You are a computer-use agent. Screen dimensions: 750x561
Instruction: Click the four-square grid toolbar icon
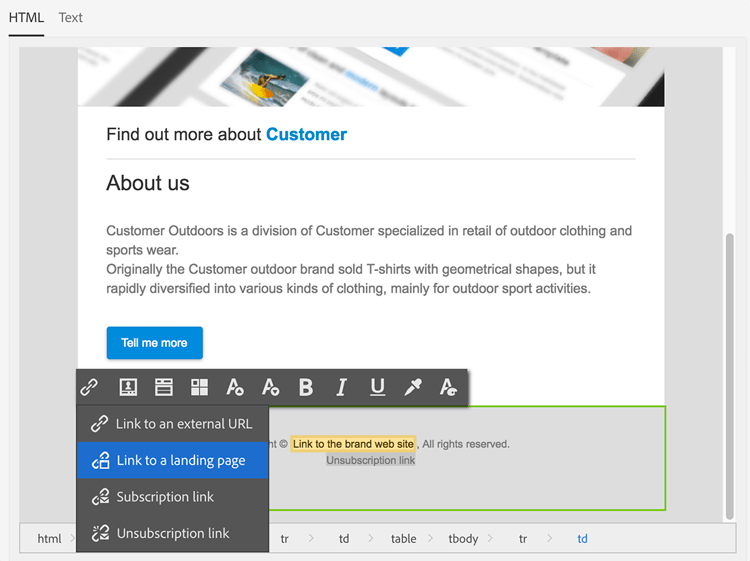point(199,387)
